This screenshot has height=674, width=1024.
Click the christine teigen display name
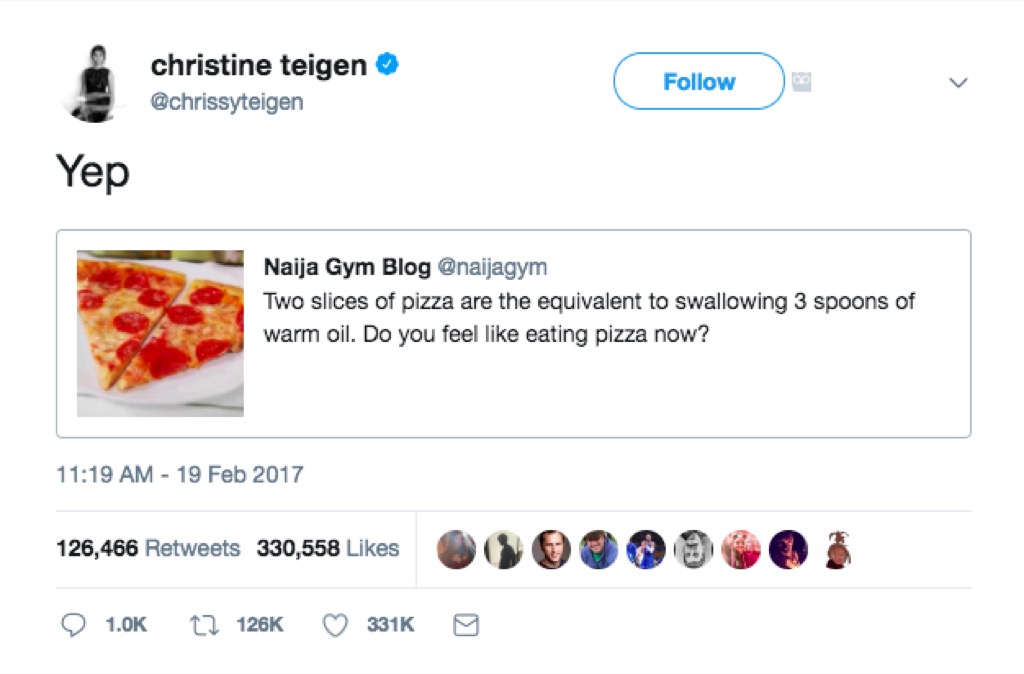[x=258, y=66]
